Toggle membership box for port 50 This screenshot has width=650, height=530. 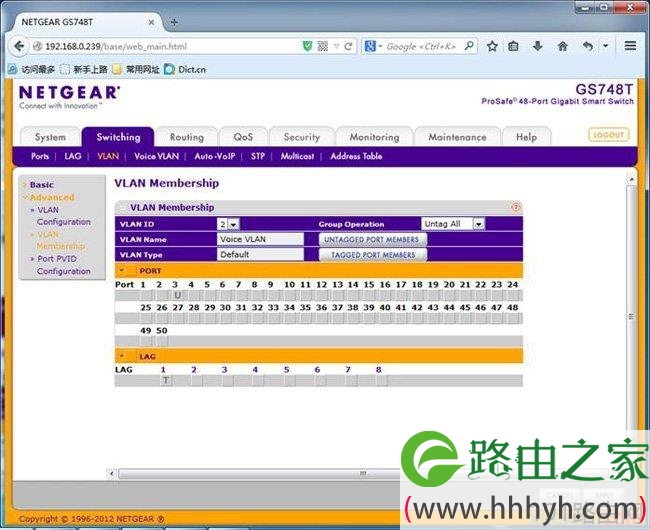click(162, 341)
